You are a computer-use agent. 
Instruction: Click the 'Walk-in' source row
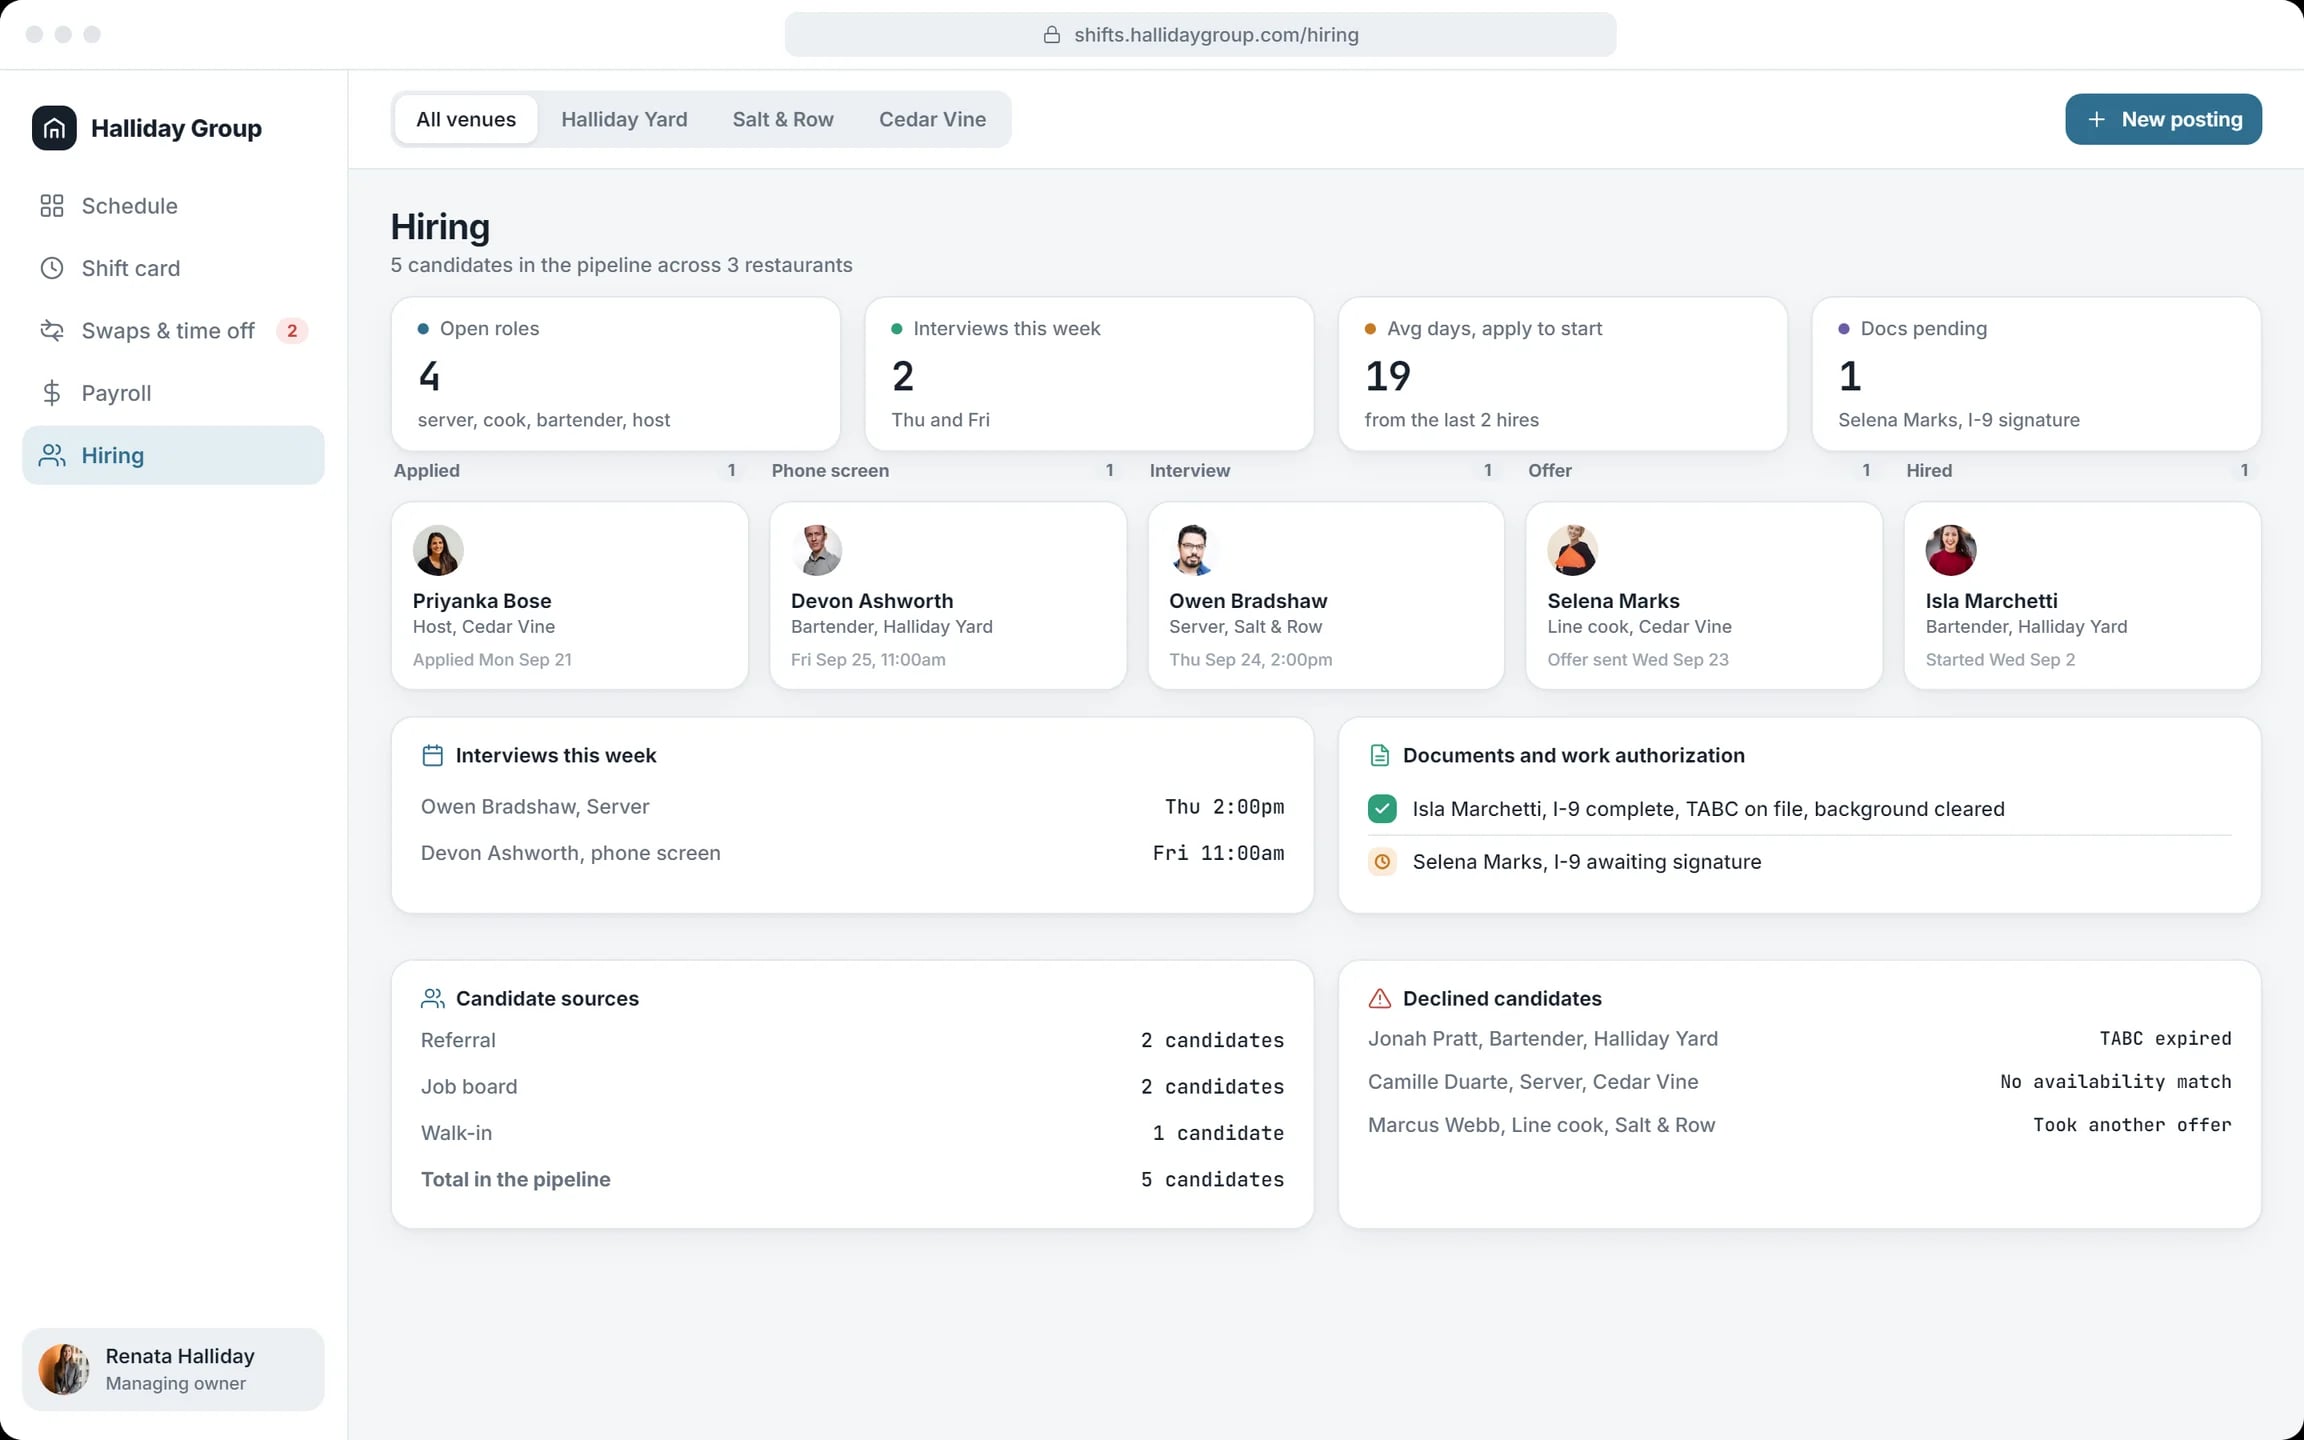852,1133
